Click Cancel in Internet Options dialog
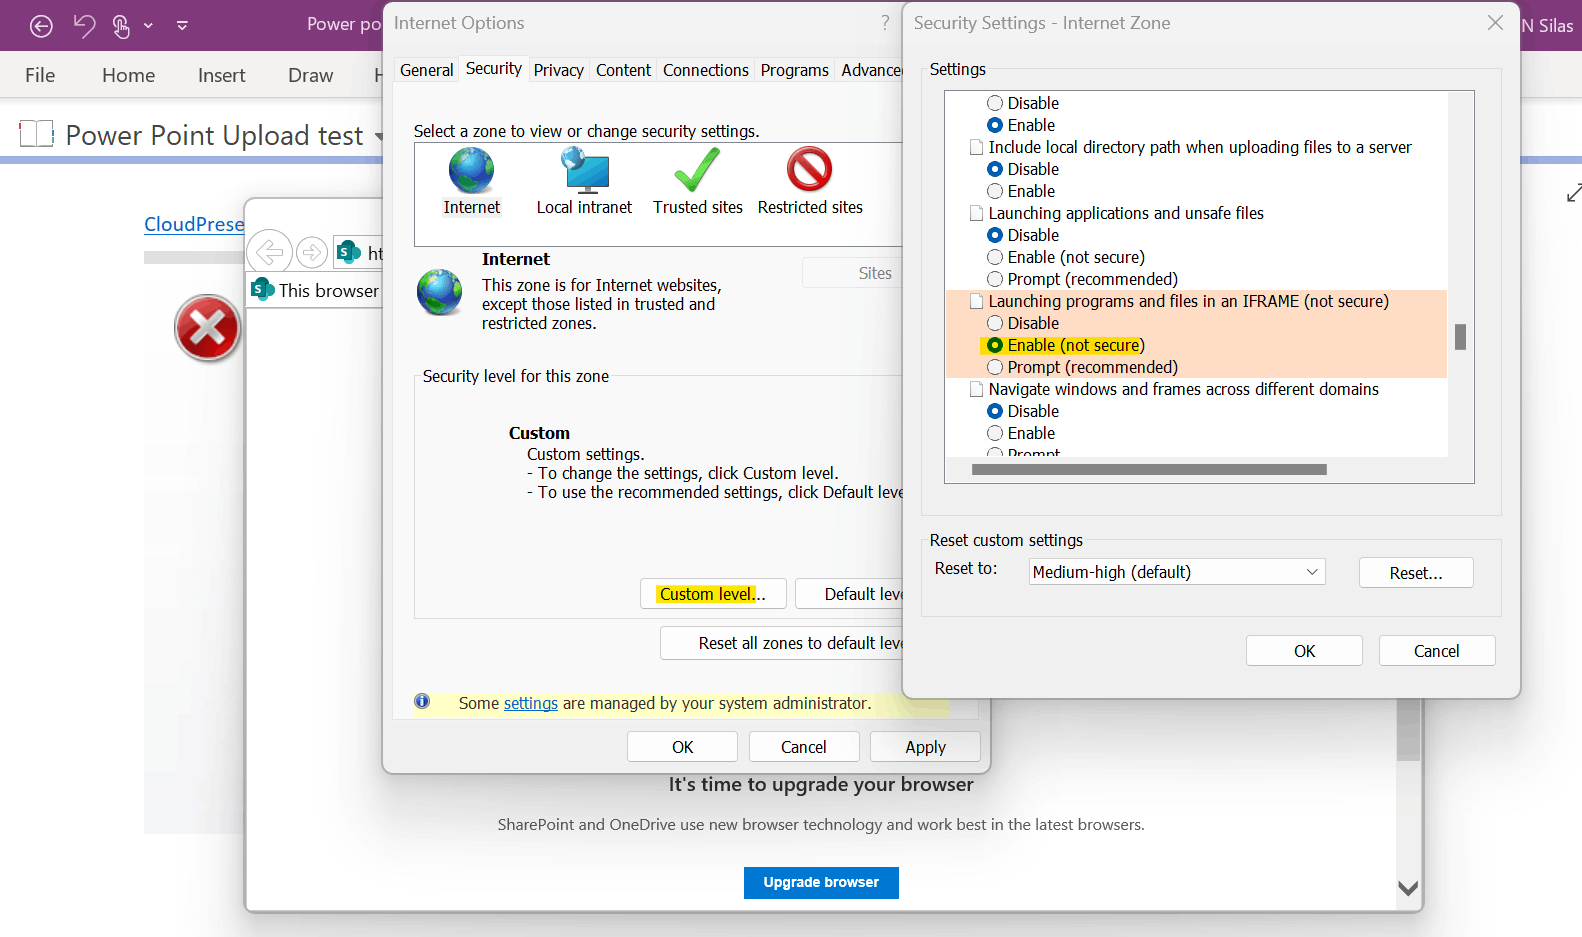 pyautogui.click(x=803, y=747)
